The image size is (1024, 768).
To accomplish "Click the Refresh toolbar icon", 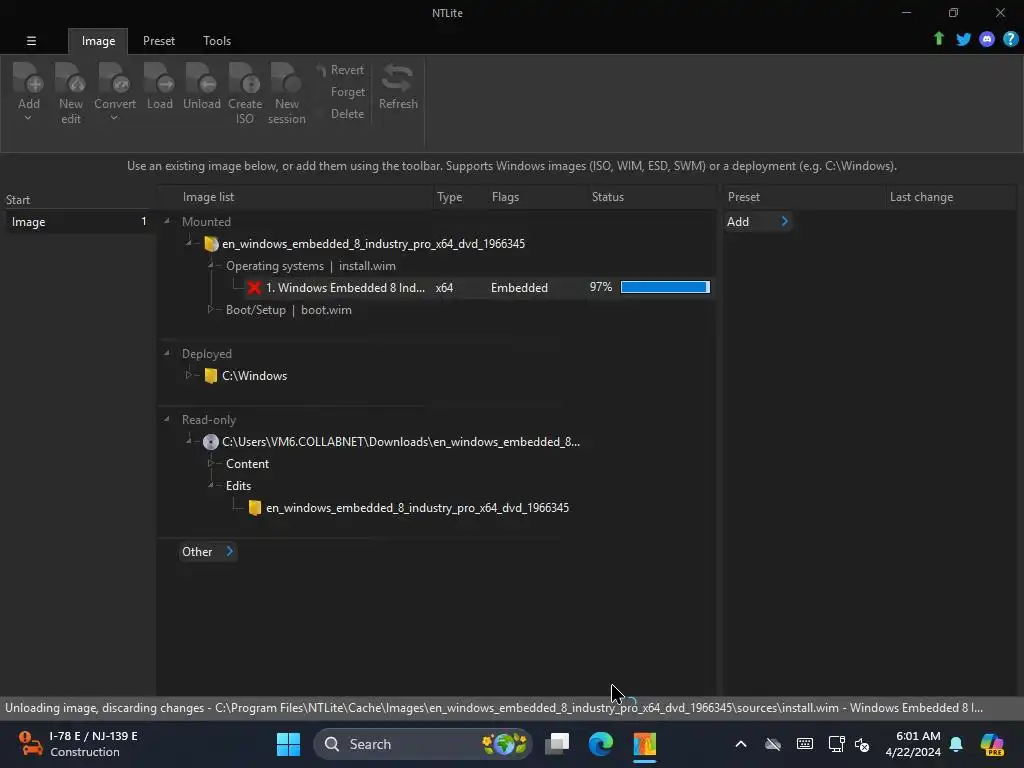I will point(398,78).
